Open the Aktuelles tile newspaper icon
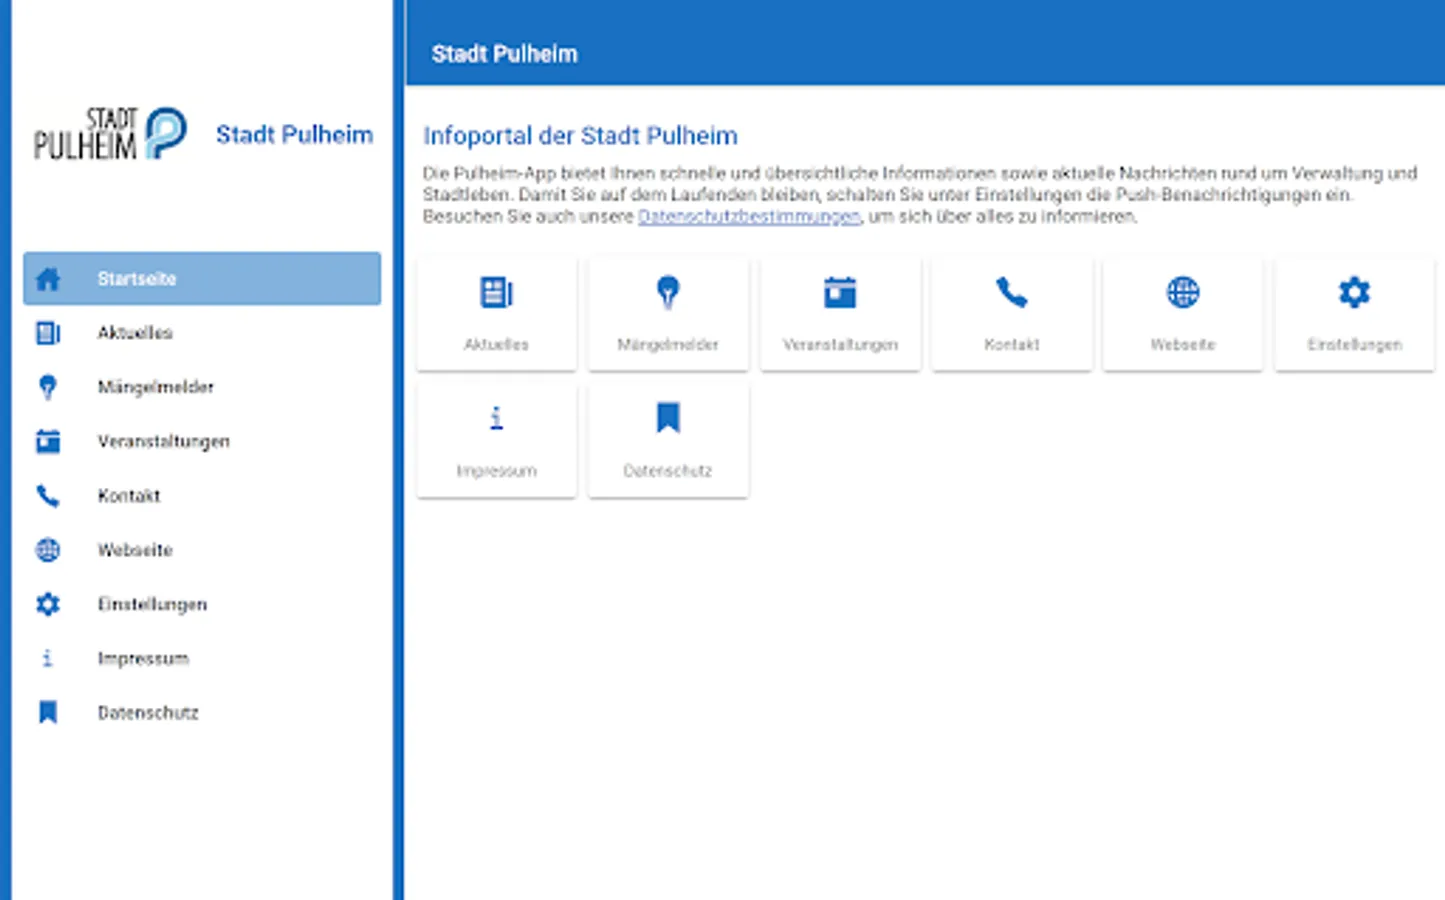This screenshot has height=900, width=1445. click(496, 293)
